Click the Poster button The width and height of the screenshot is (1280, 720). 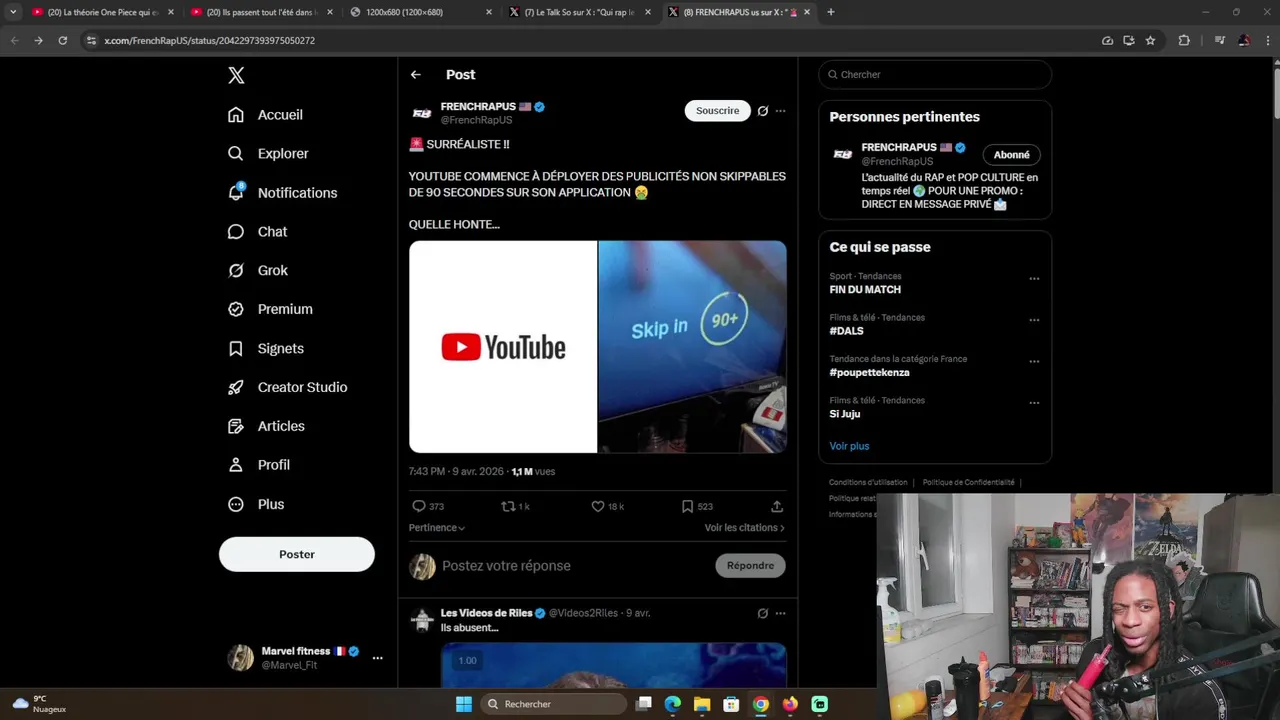pyautogui.click(x=297, y=554)
